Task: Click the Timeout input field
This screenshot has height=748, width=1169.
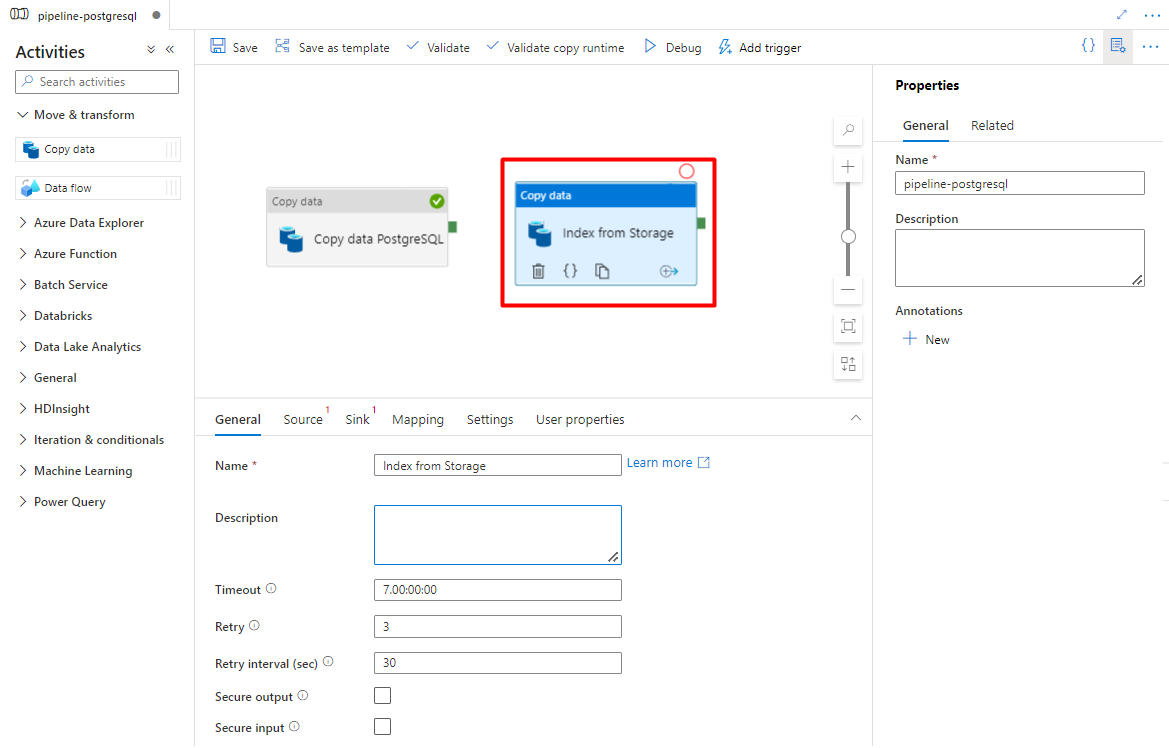Action: 497,590
